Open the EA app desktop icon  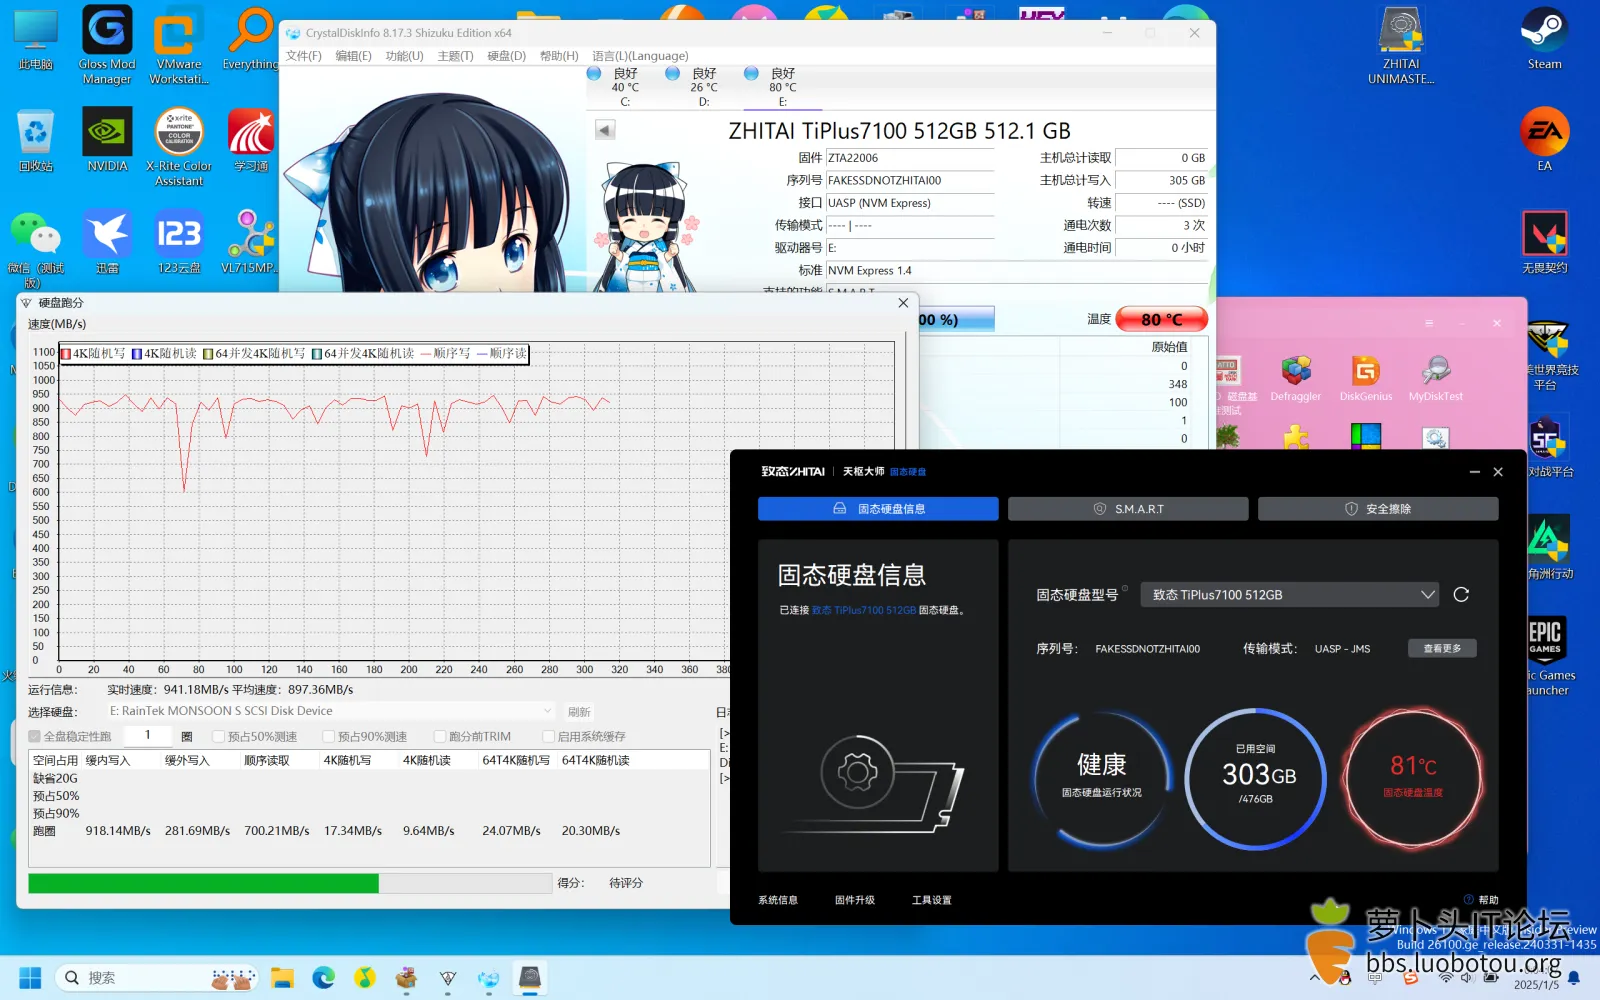pos(1544,140)
